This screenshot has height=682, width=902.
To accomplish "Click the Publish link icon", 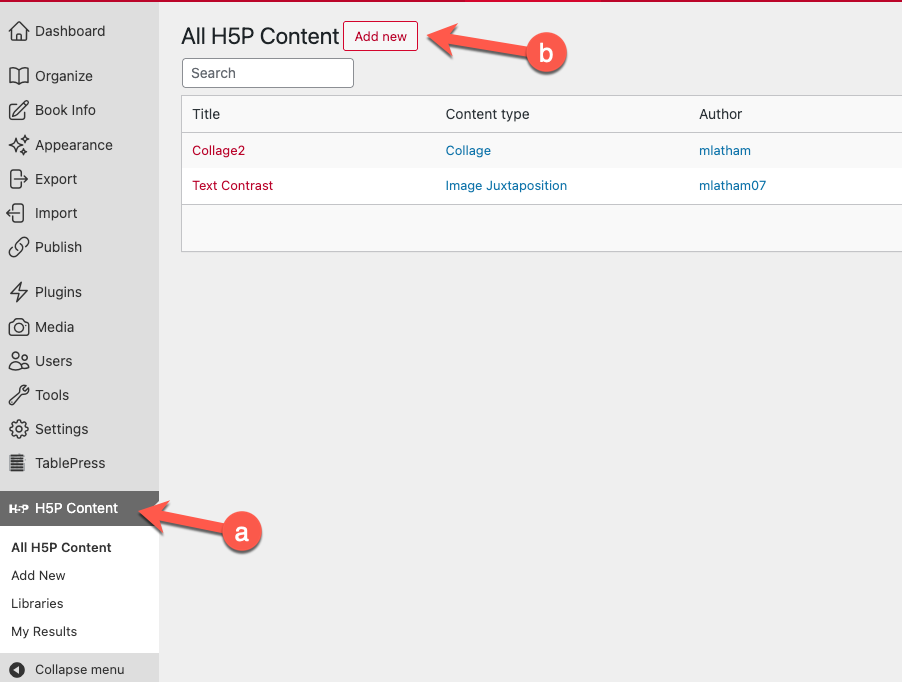I will [18, 247].
